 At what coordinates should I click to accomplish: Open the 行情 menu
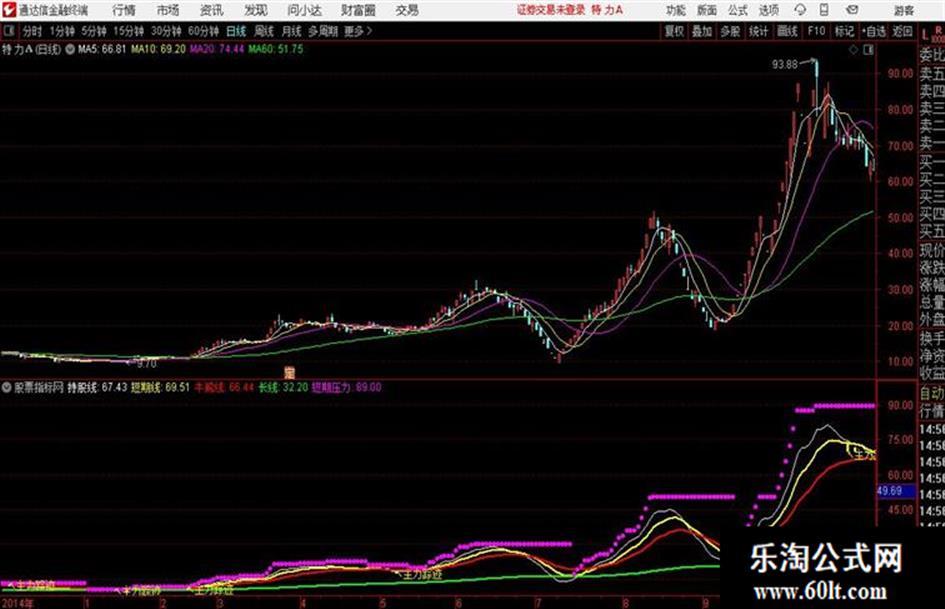click(x=124, y=10)
